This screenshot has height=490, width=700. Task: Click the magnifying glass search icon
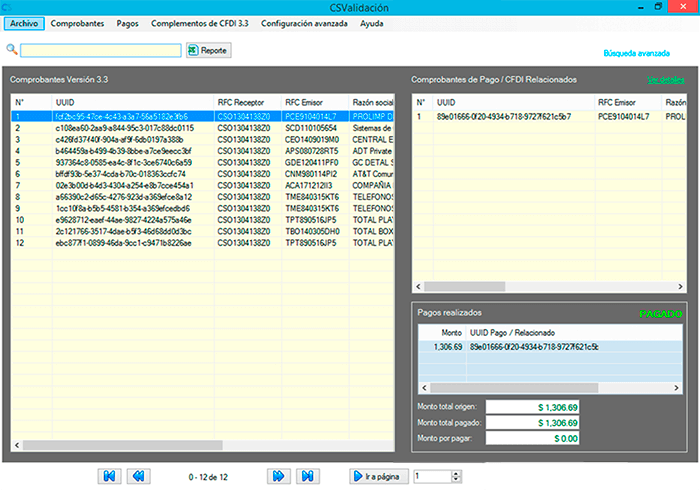[x=12, y=49]
